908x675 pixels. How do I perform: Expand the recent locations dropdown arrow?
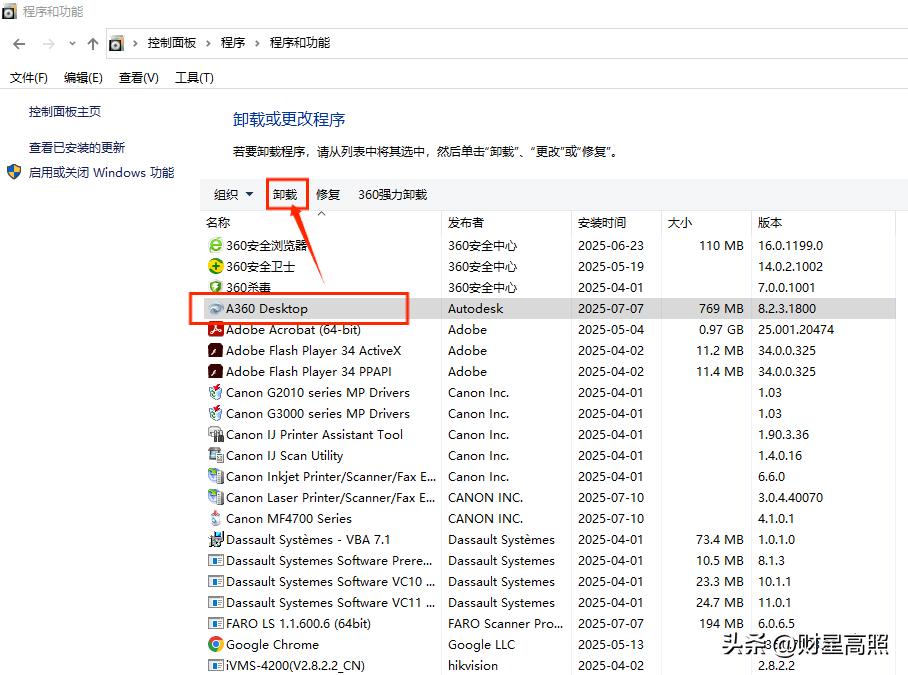[x=72, y=43]
